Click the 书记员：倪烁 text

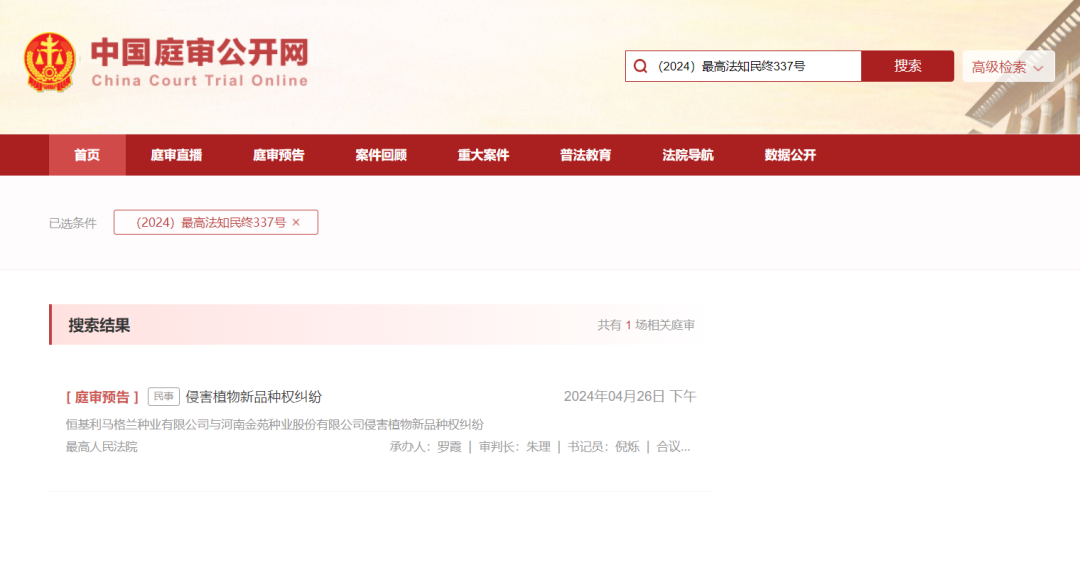(x=603, y=447)
